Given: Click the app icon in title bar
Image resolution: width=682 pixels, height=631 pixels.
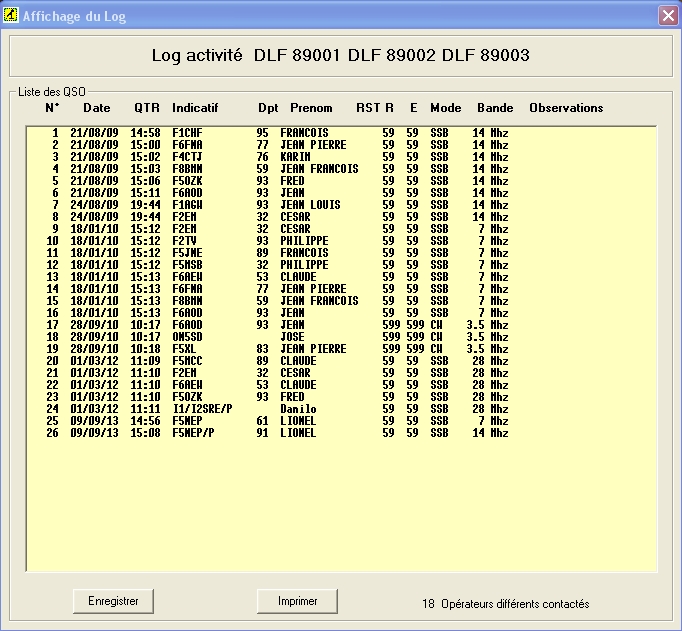Looking at the screenshot, I should click(10, 15).
